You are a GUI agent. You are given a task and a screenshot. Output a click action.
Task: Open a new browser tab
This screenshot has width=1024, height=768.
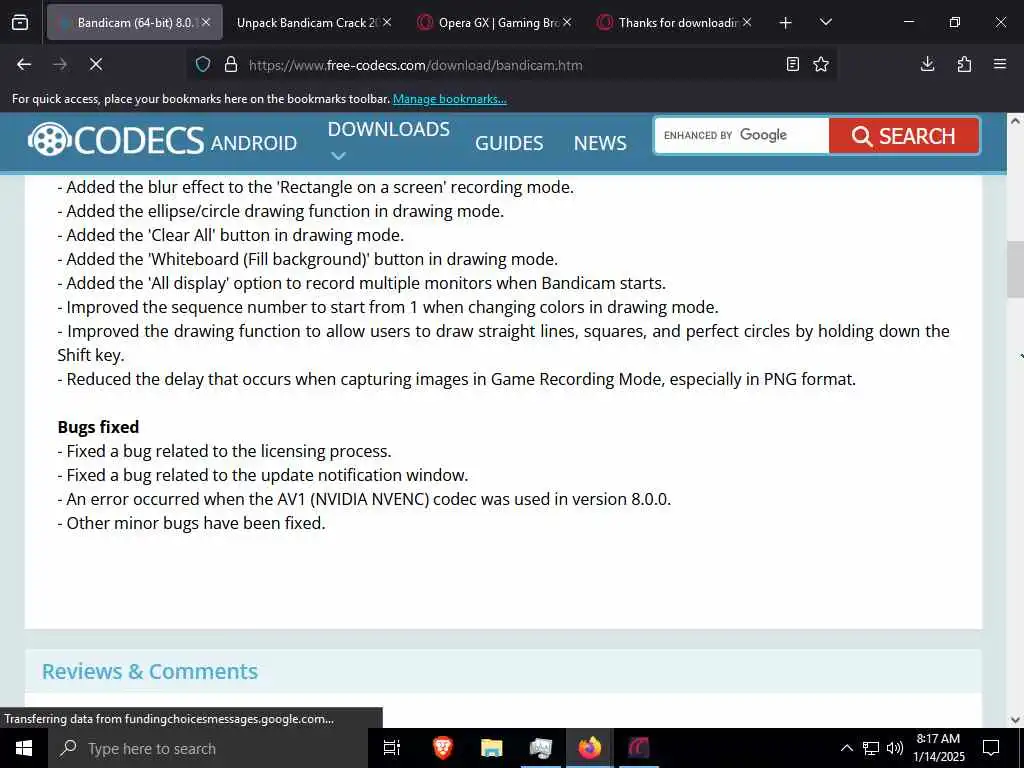(786, 23)
